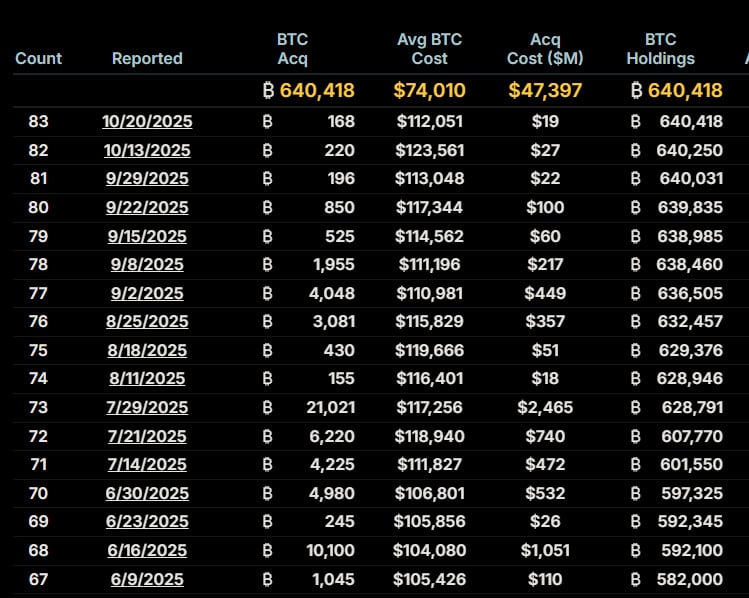Image resolution: width=749 pixels, height=598 pixels.
Task: Open the 7/29/2025 purchase report link
Action: (147, 408)
